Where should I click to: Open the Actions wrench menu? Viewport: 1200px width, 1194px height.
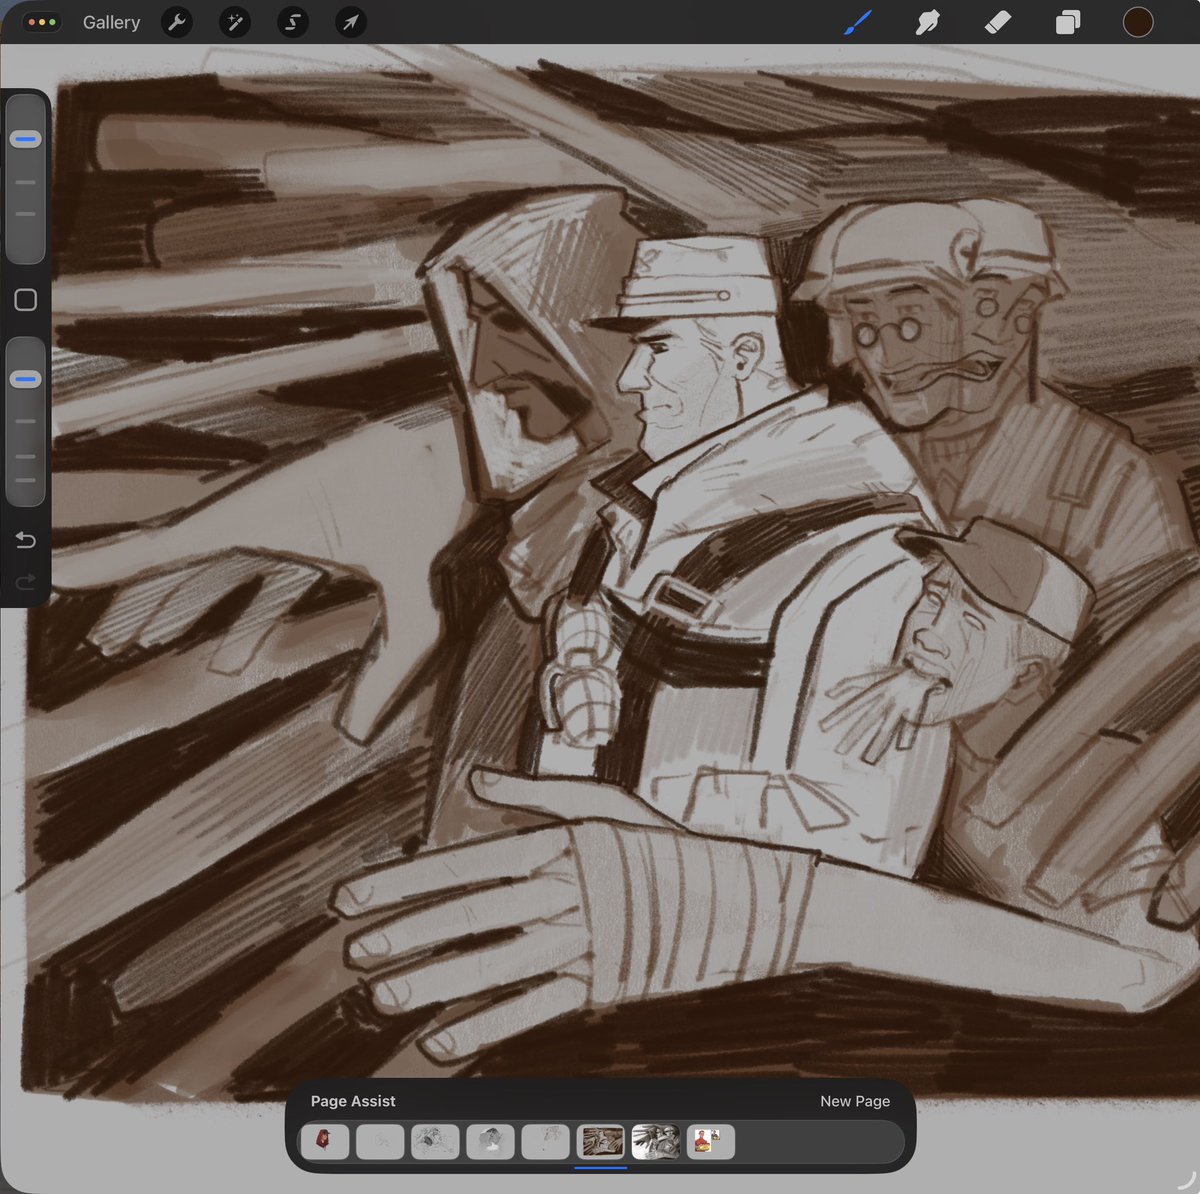(177, 22)
